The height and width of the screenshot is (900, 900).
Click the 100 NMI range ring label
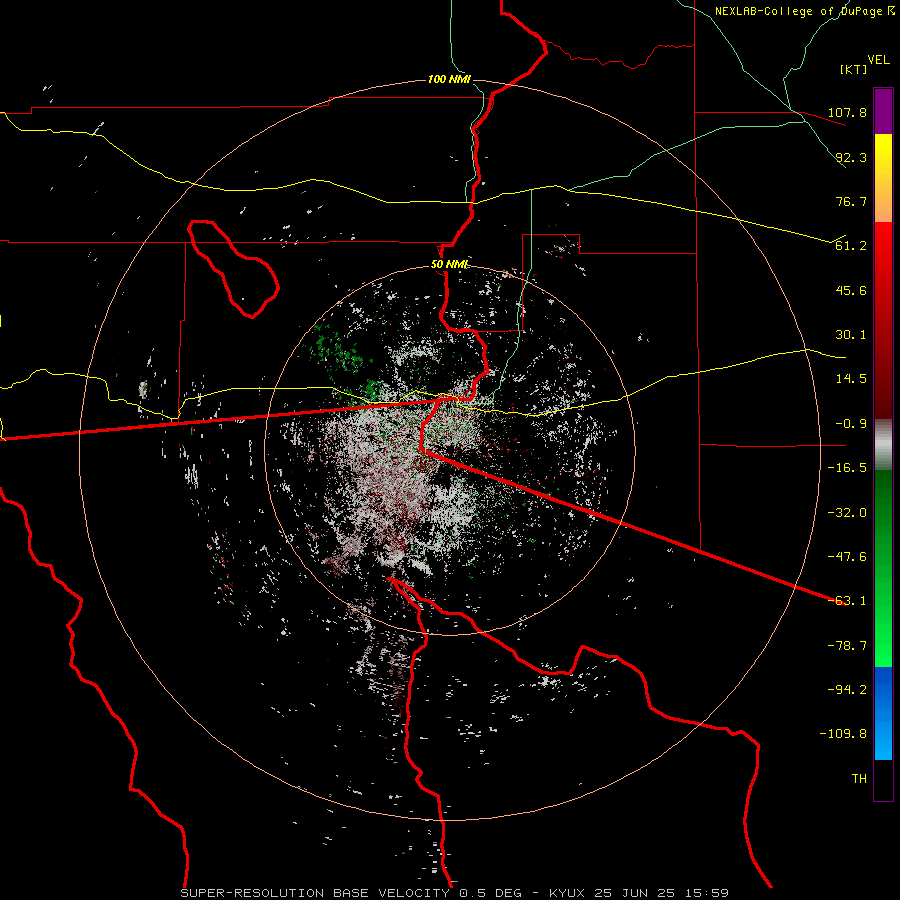coord(449,79)
